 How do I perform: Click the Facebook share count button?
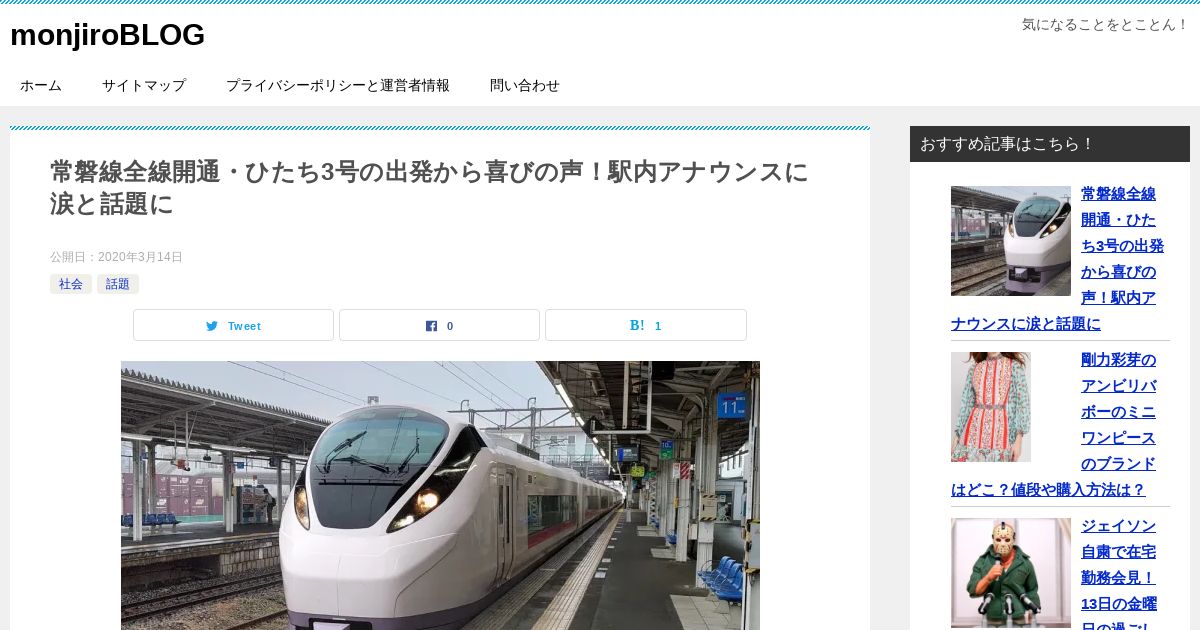(x=439, y=325)
